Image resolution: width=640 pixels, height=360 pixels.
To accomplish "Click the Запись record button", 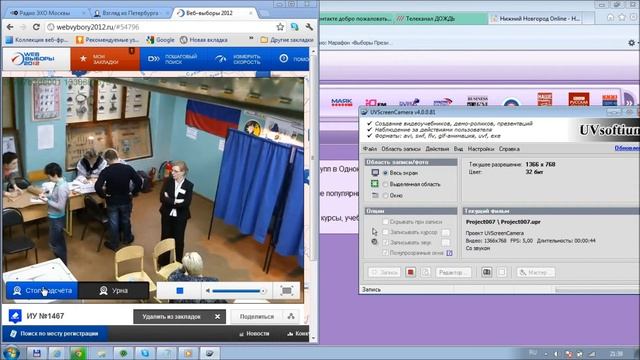I will (x=384, y=272).
